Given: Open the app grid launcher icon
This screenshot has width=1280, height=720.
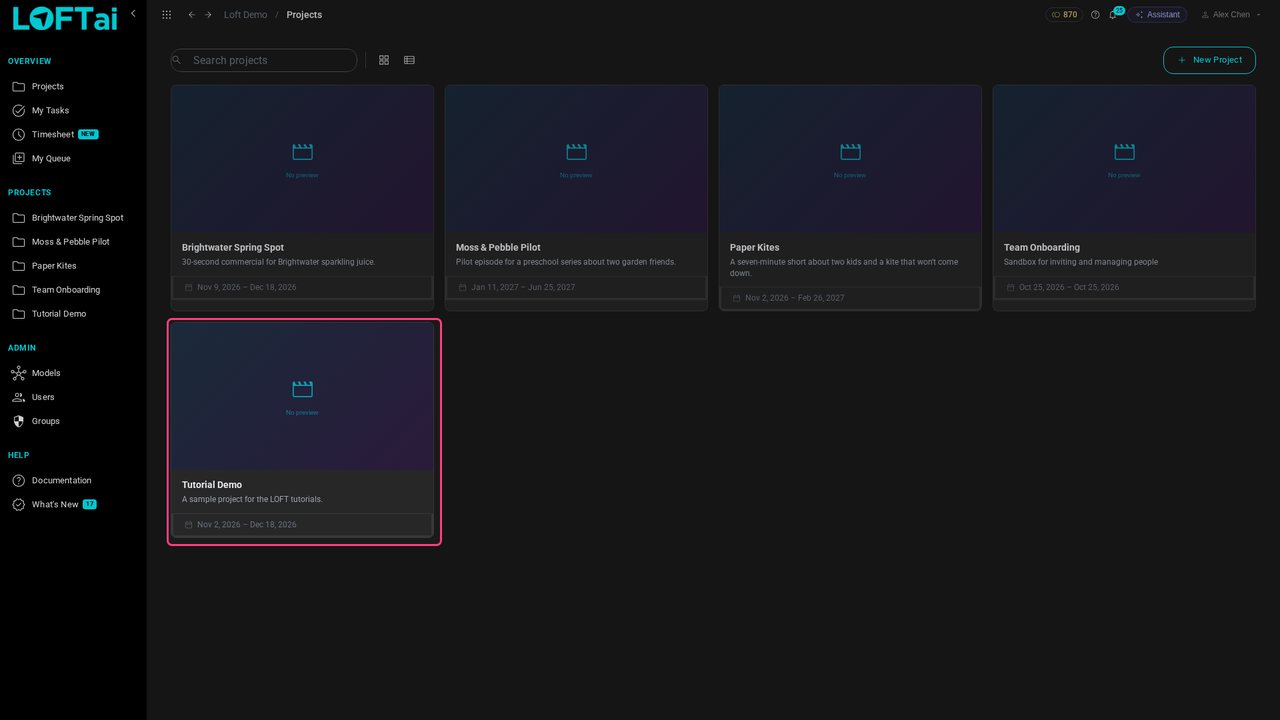Looking at the screenshot, I should 166,15.
